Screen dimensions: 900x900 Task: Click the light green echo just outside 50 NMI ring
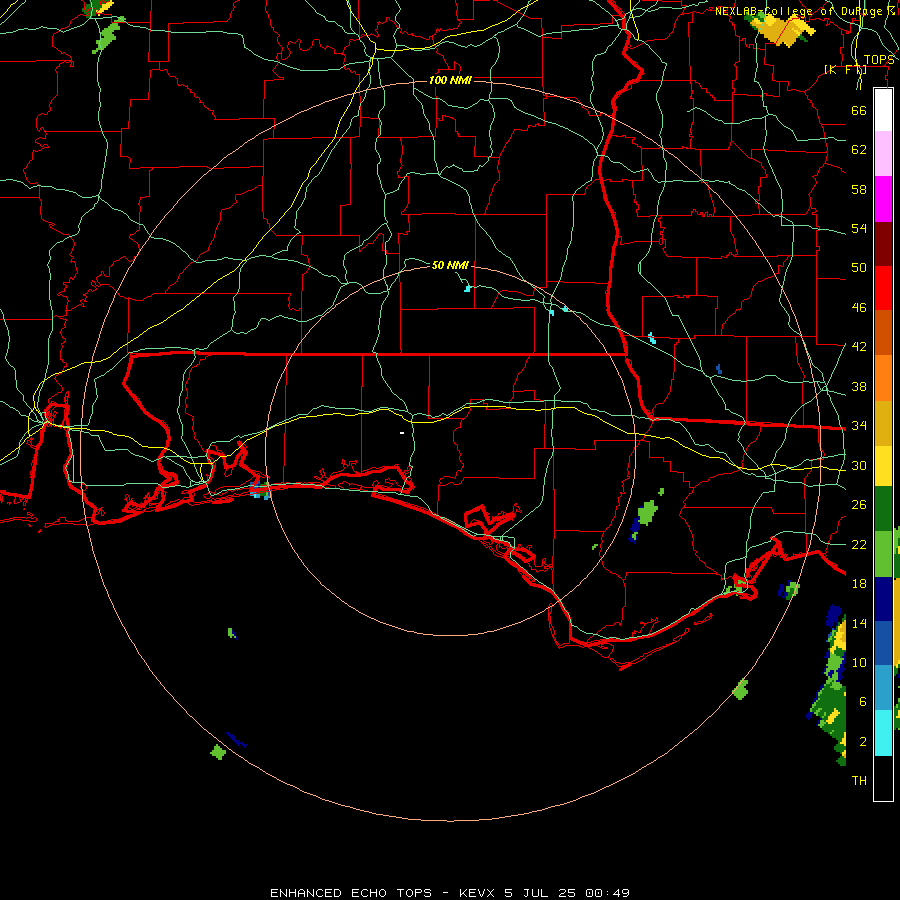(x=647, y=512)
